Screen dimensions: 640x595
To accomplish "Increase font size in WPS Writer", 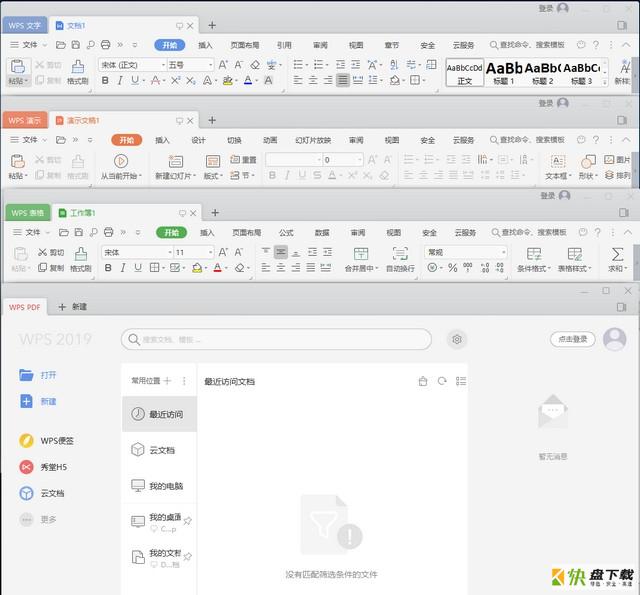I will [x=223, y=64].
